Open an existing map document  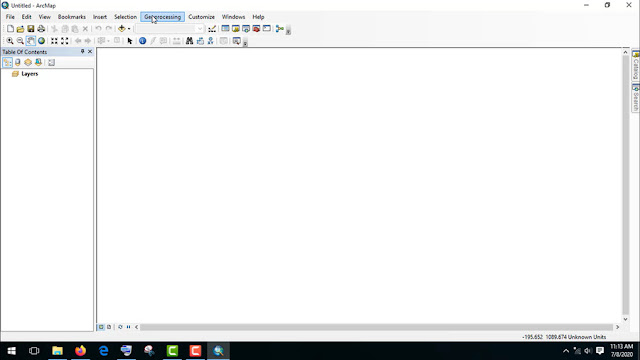20,29
